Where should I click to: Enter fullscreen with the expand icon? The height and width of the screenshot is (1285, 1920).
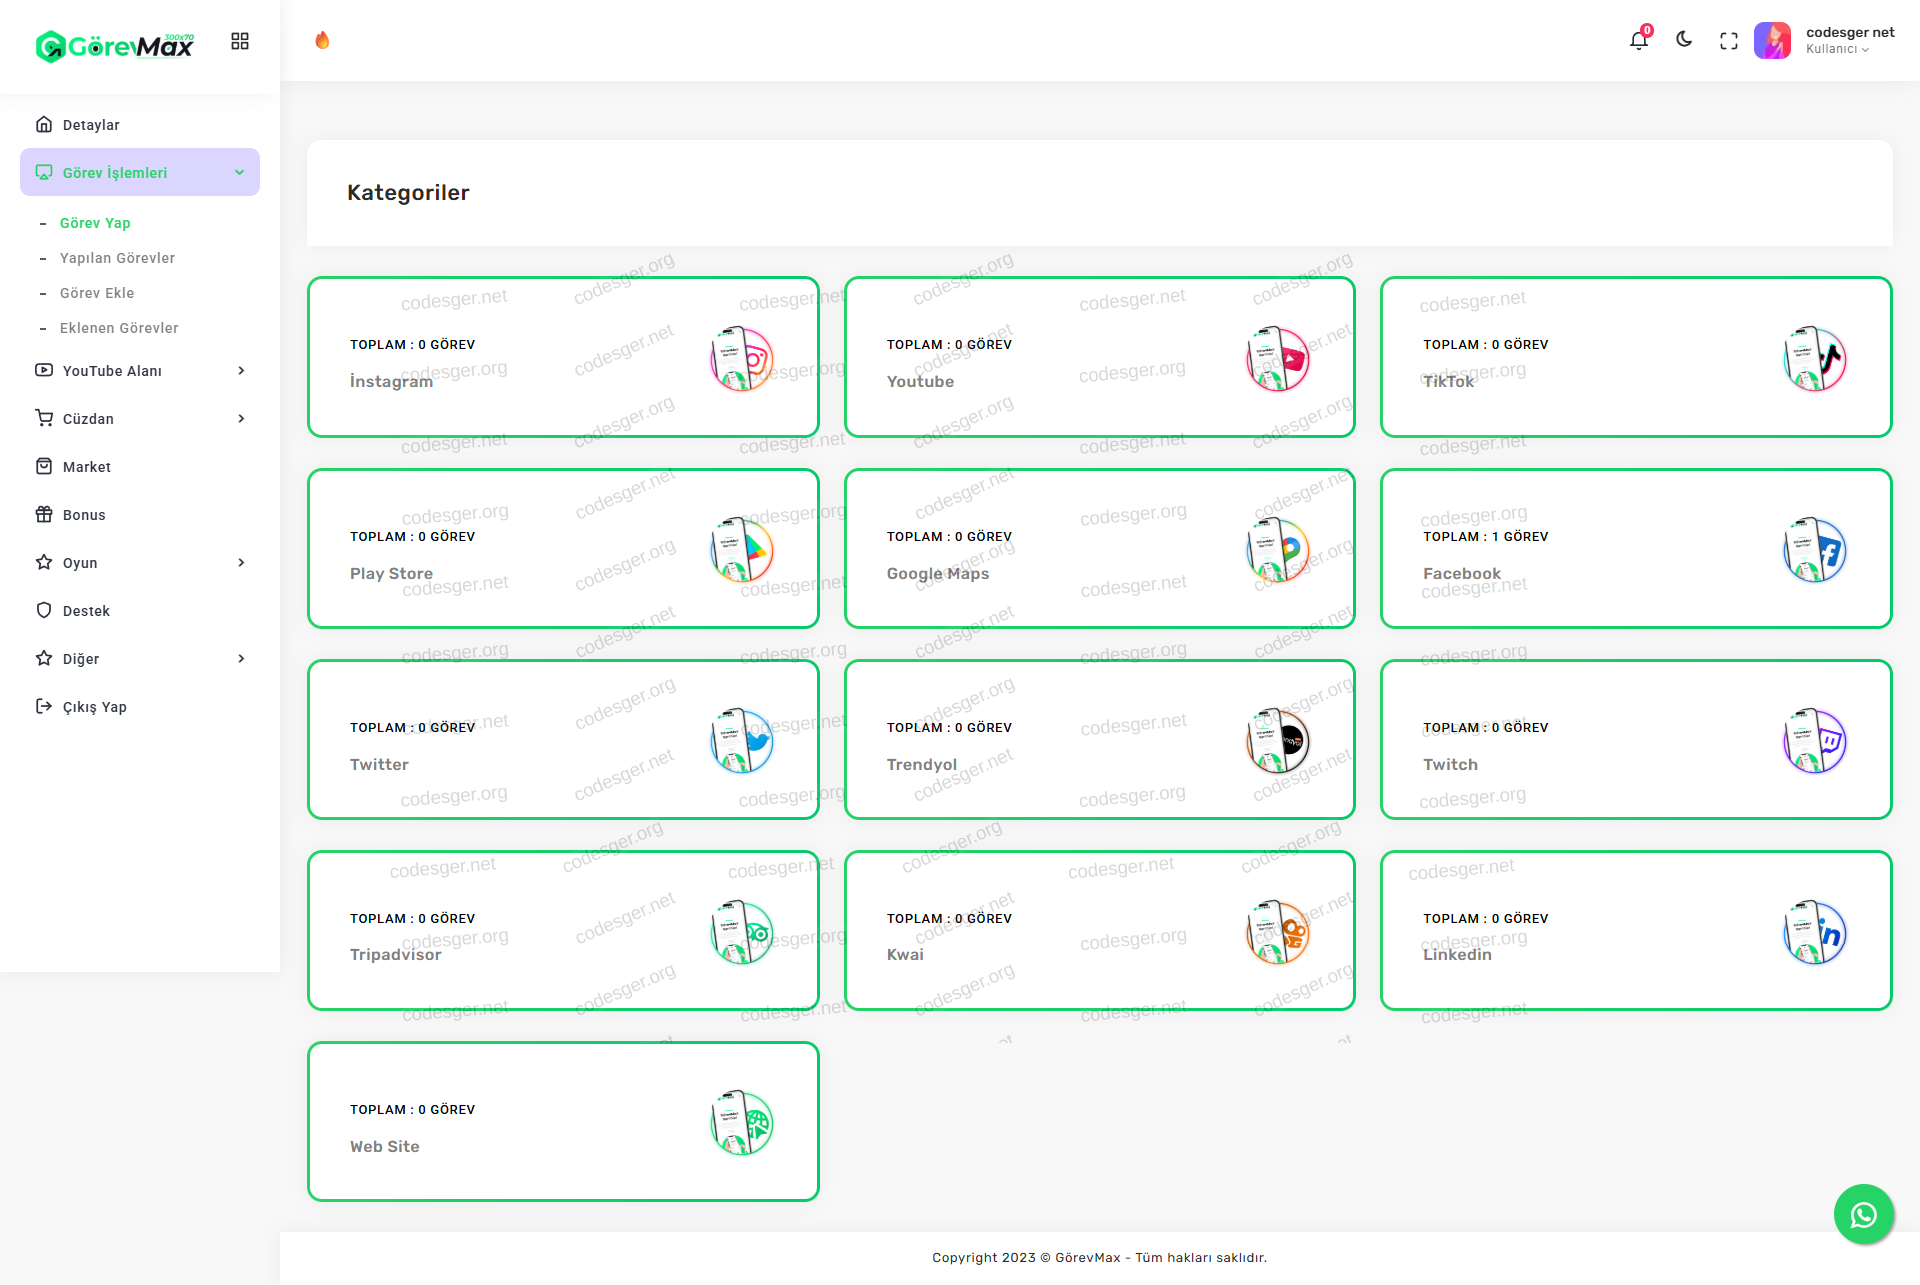click(1729, 41)
